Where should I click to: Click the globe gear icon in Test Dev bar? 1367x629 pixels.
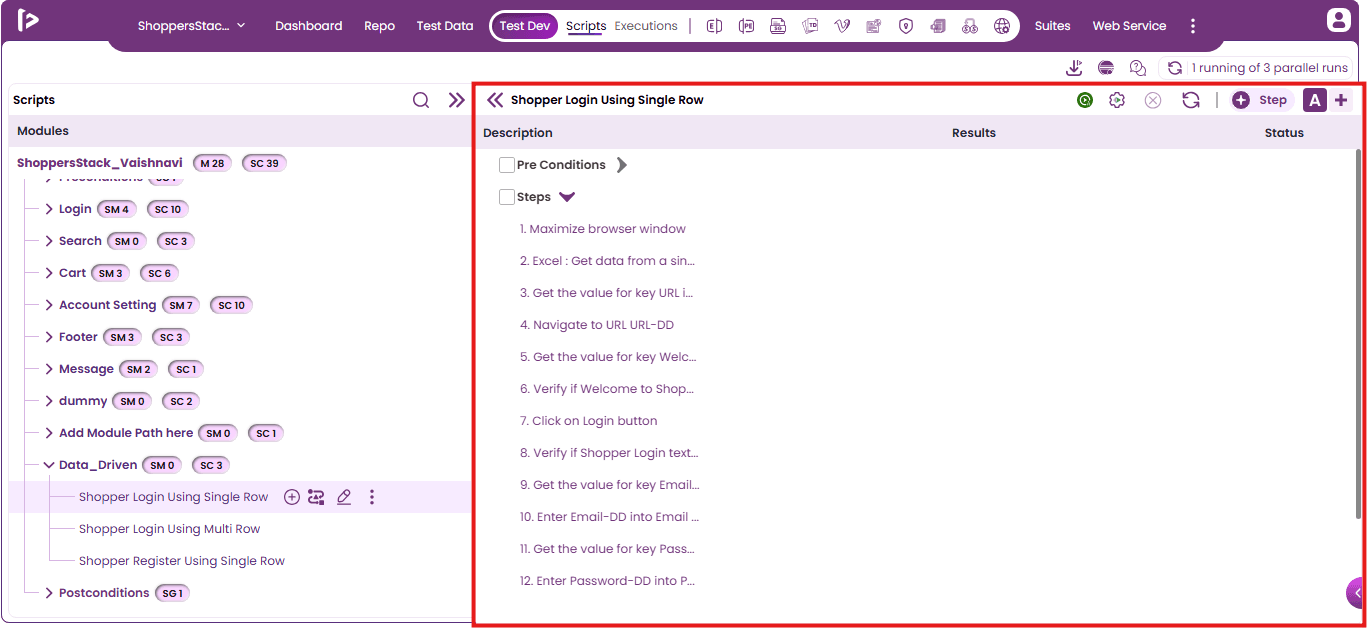tap(1002, 26)
